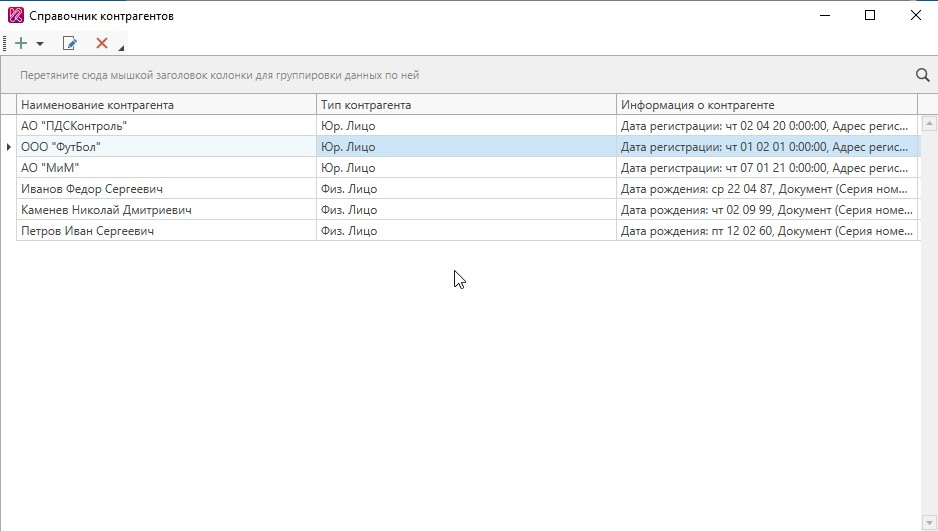Image resolution: width=938 pixels, height=531 pixels.
Task: Expand the toolbar customization corner arrow
Action: (121, 48)
